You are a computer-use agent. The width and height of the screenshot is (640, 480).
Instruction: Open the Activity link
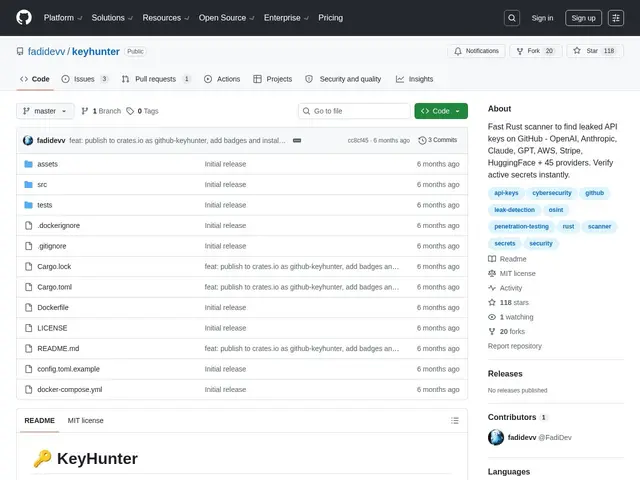click(x=505, y=288)
